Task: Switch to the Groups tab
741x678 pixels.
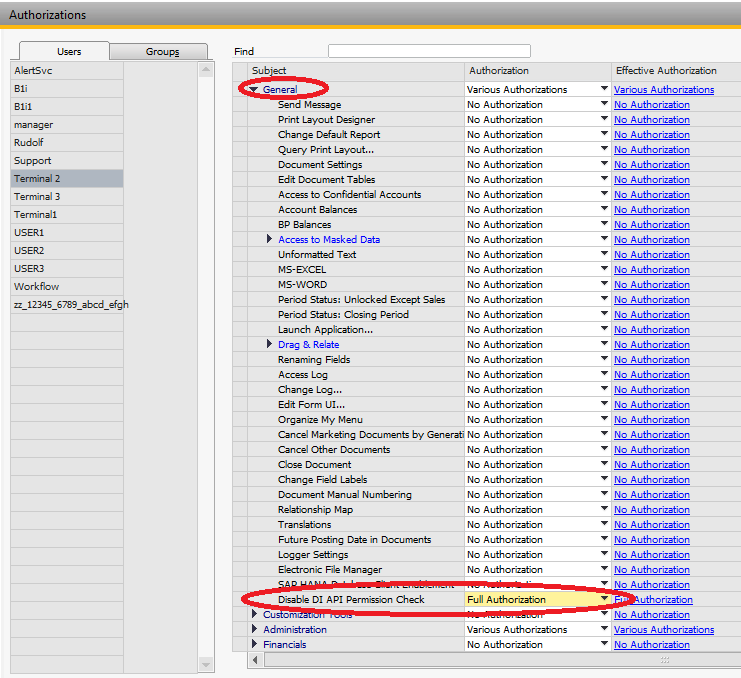Action: point(160,52)
